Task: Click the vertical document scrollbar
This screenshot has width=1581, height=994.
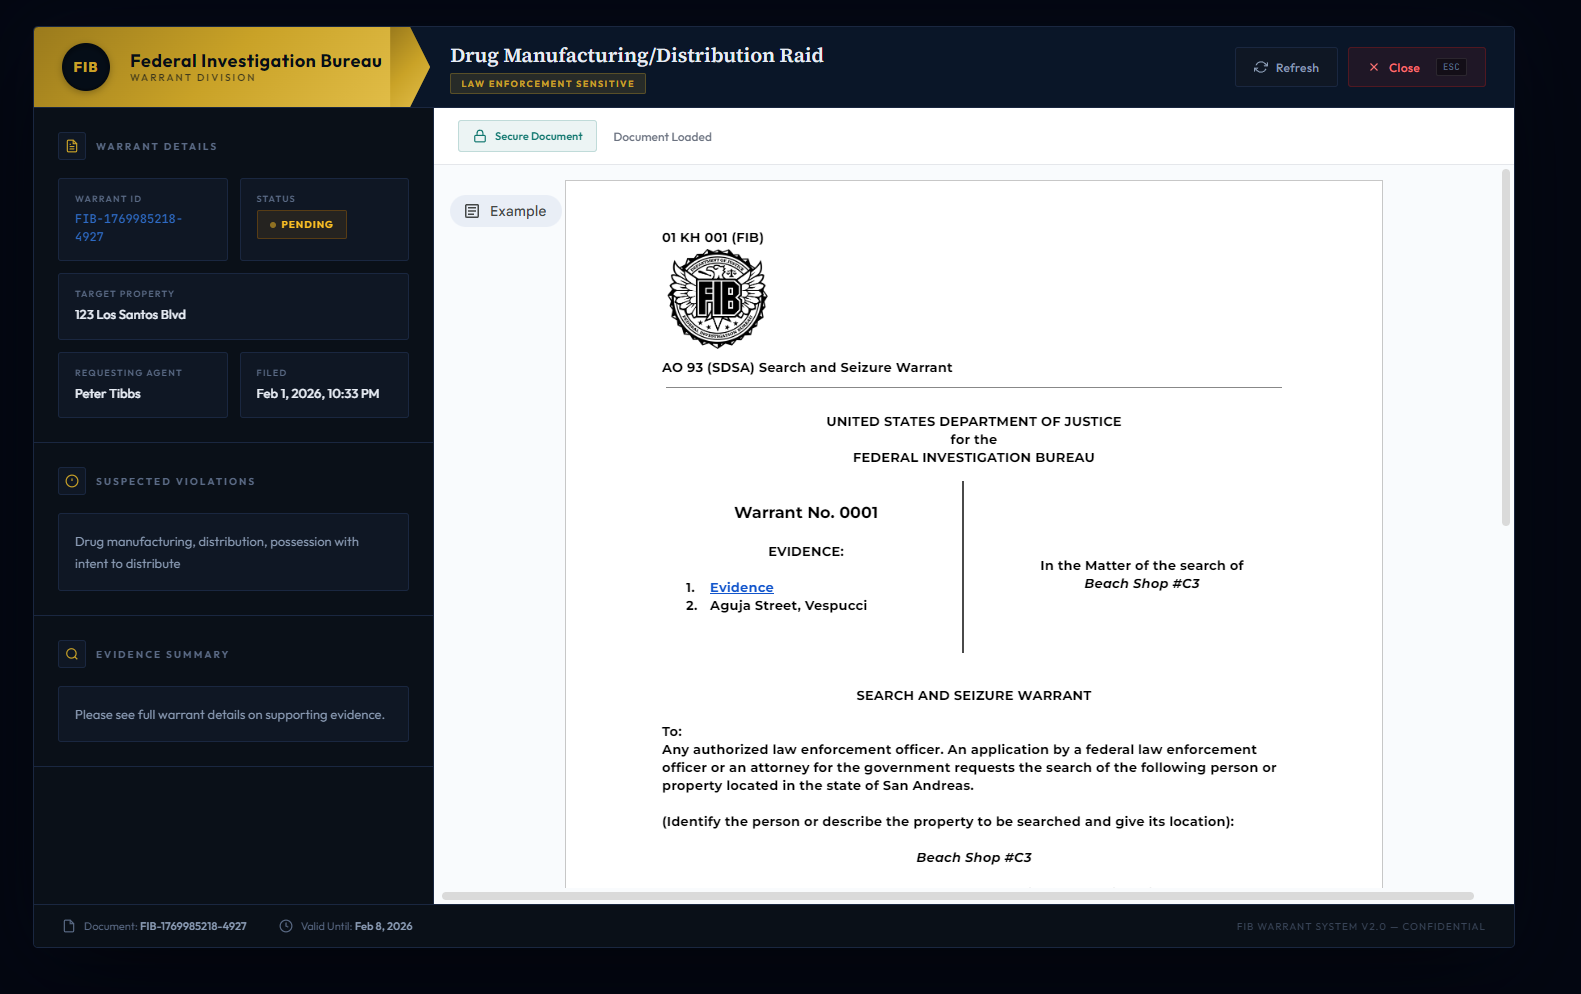Action: (1506, 347)
